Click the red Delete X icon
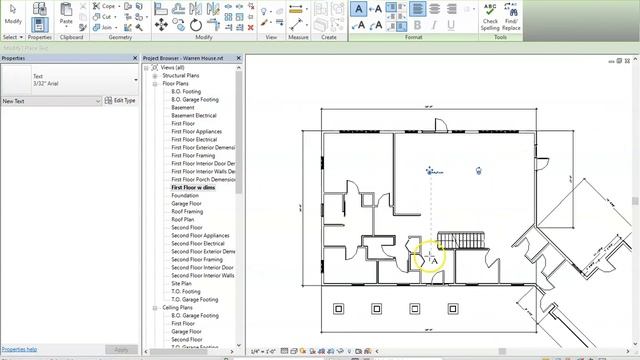 click(251, 27)
